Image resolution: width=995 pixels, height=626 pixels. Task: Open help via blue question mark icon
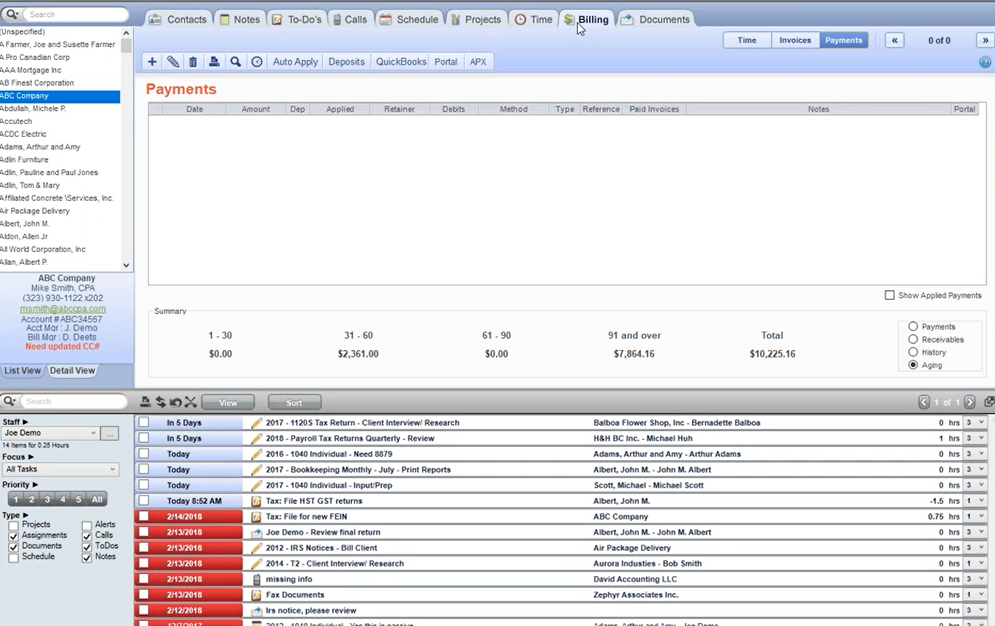tap(985, 62)
